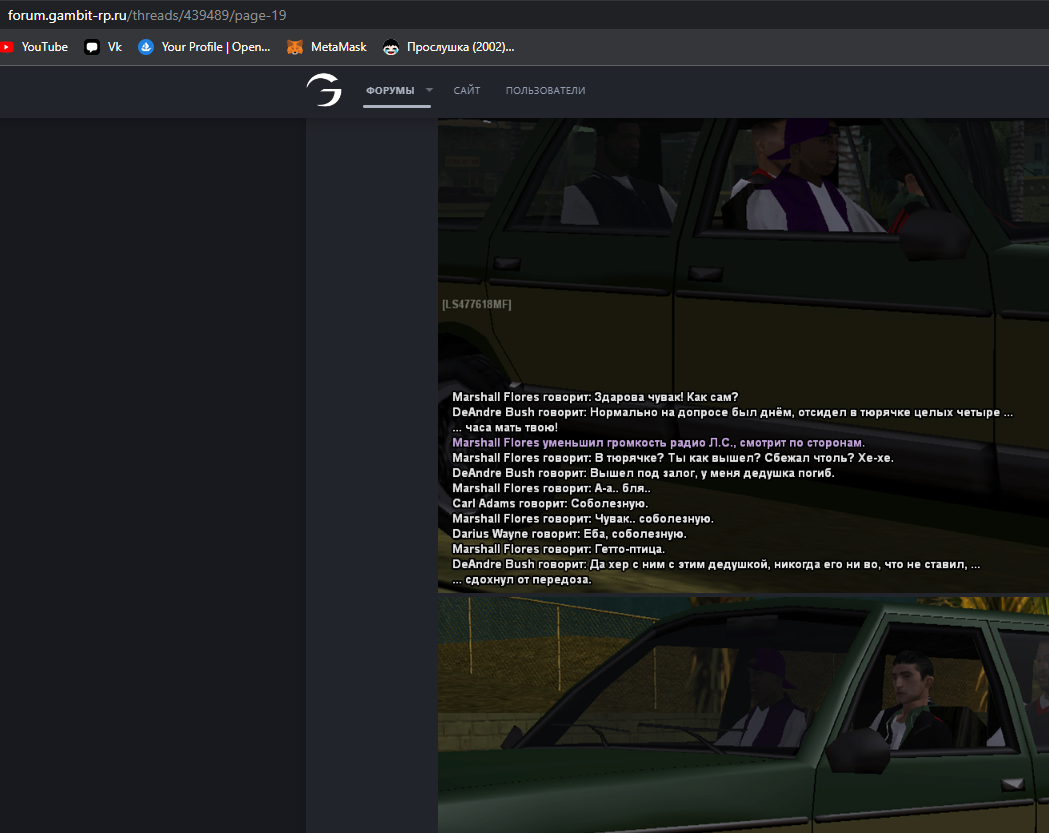This screenshot has height=833, width=1049.
Task: Open the Your Profile | Open... bookmark
Action: tap(216, 47)
